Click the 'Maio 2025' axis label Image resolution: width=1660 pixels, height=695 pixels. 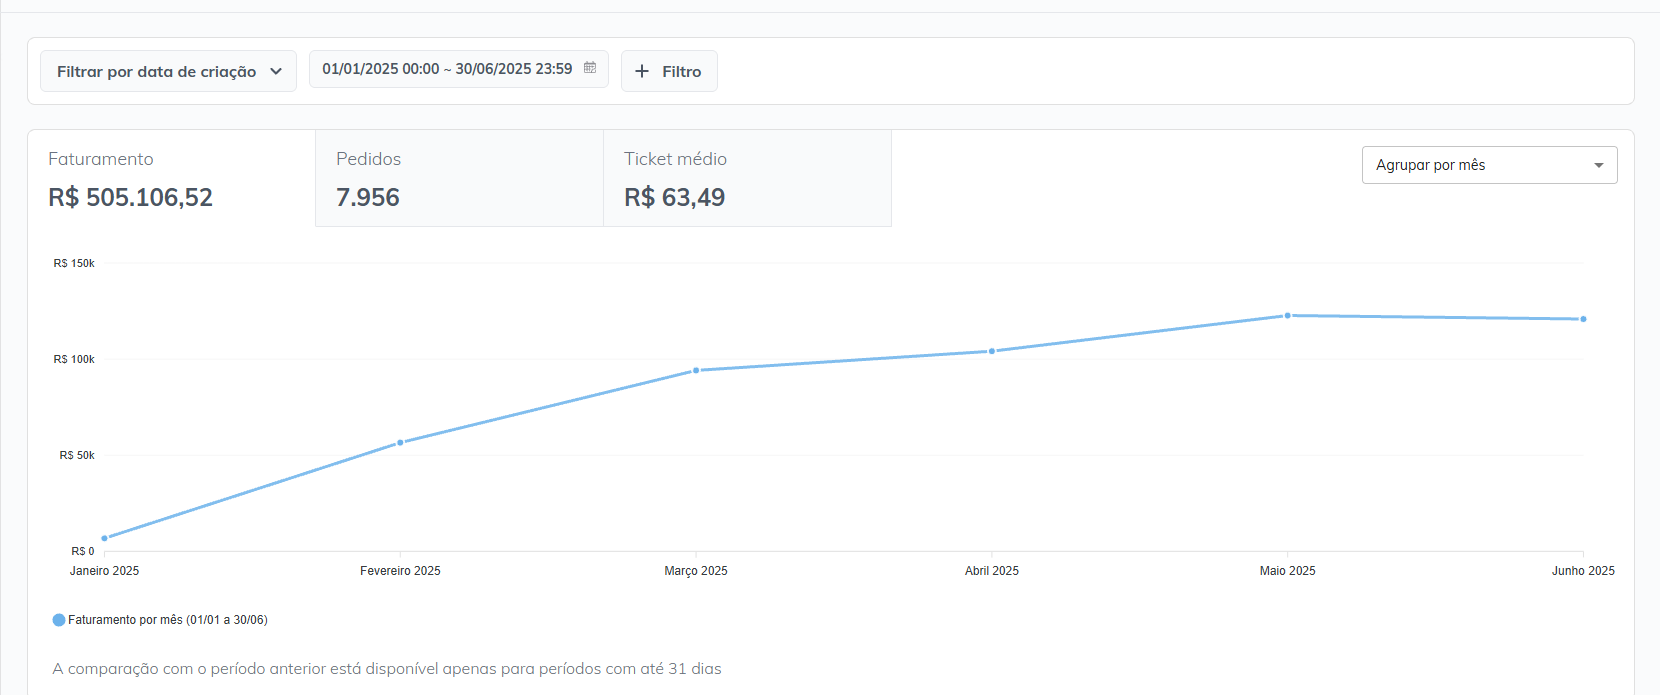[1288, 571]
